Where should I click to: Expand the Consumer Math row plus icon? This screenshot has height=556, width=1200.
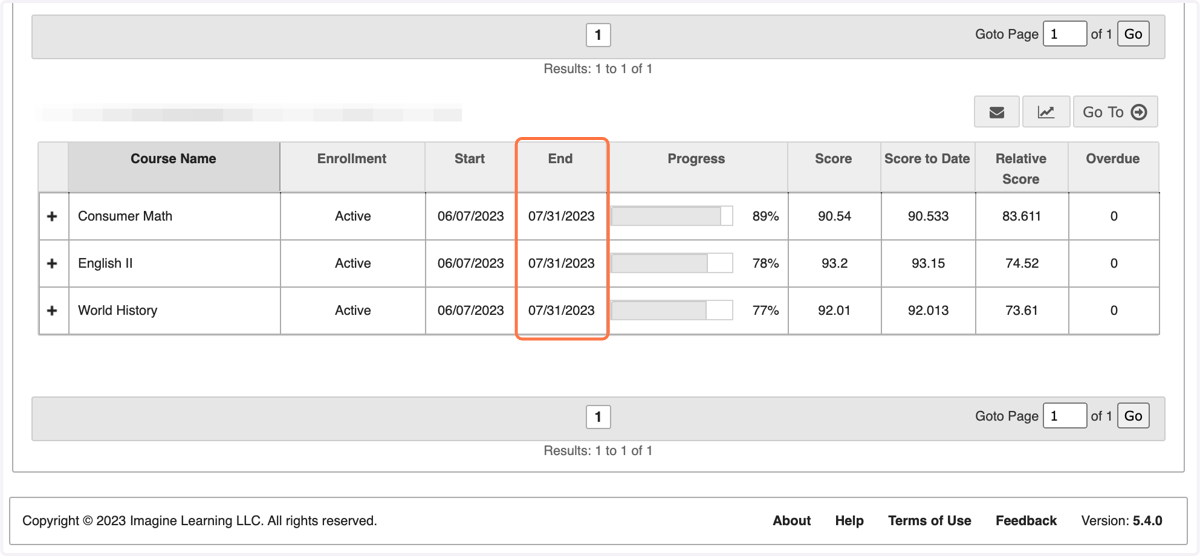(x=52, y=216)
